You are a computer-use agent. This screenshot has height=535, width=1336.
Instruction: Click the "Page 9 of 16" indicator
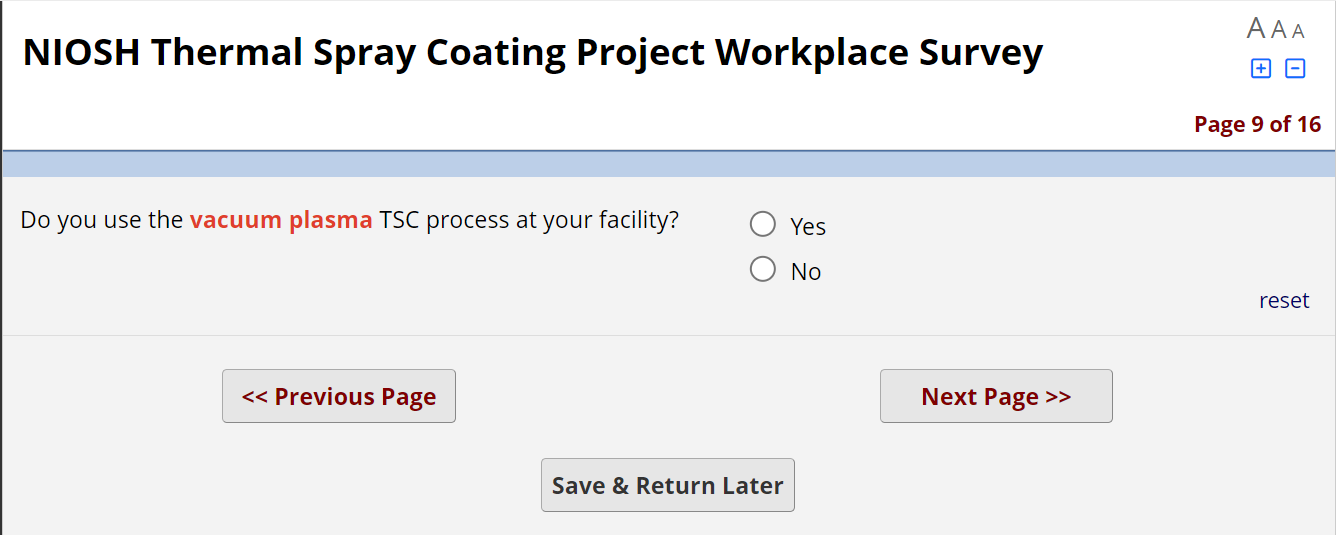point(1257,124)
